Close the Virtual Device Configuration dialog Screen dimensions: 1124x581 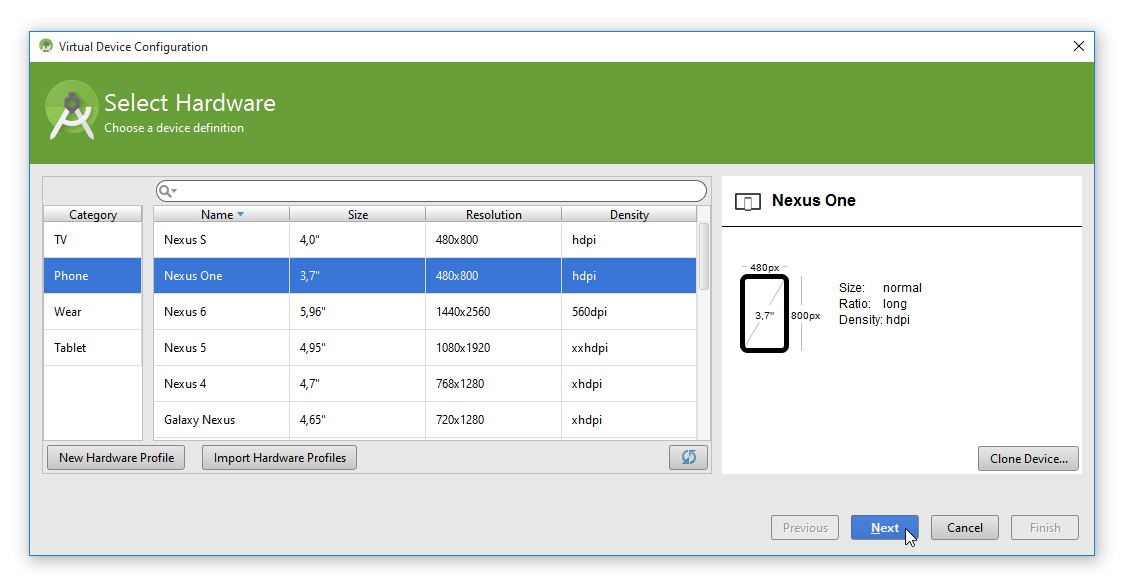[x=1078, y=47]
